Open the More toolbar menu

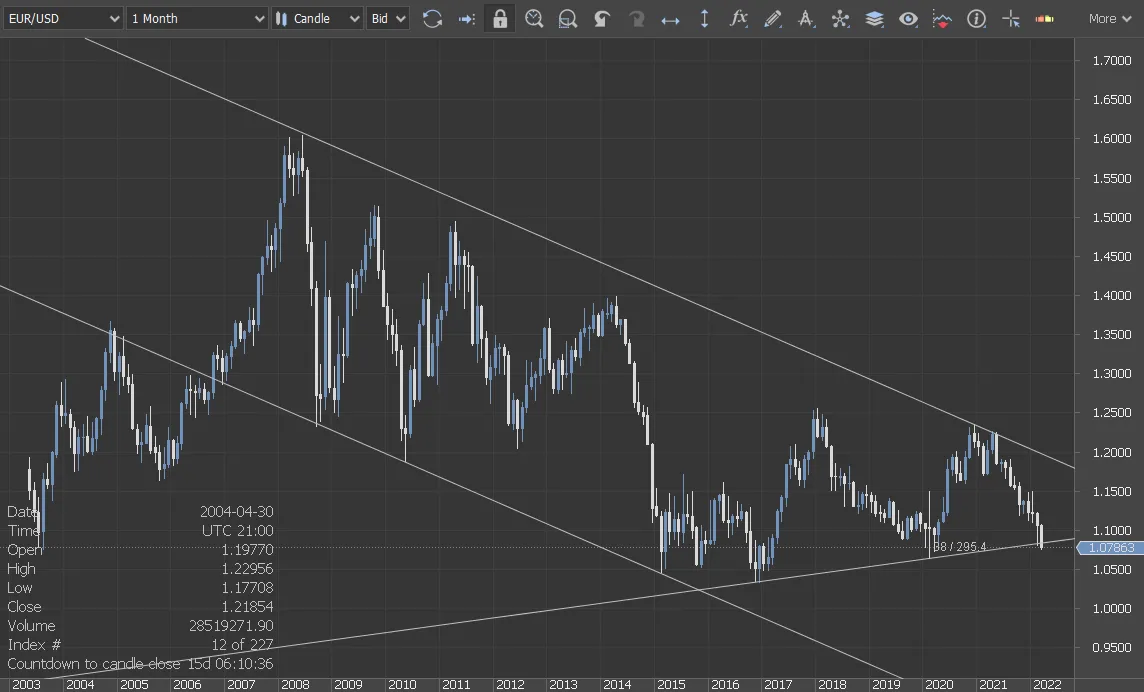coord(1109,18)
